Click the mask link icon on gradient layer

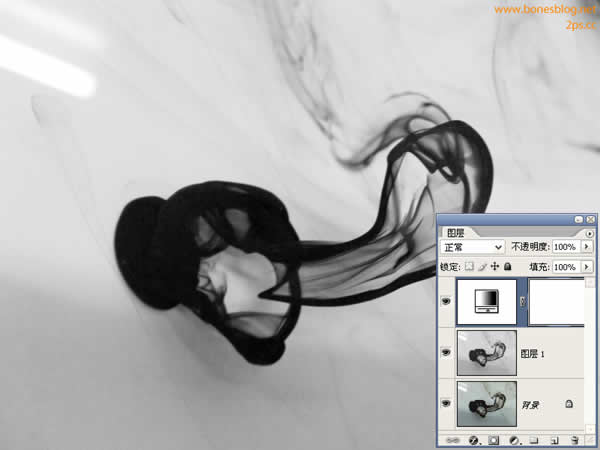[x=523, y=302]
